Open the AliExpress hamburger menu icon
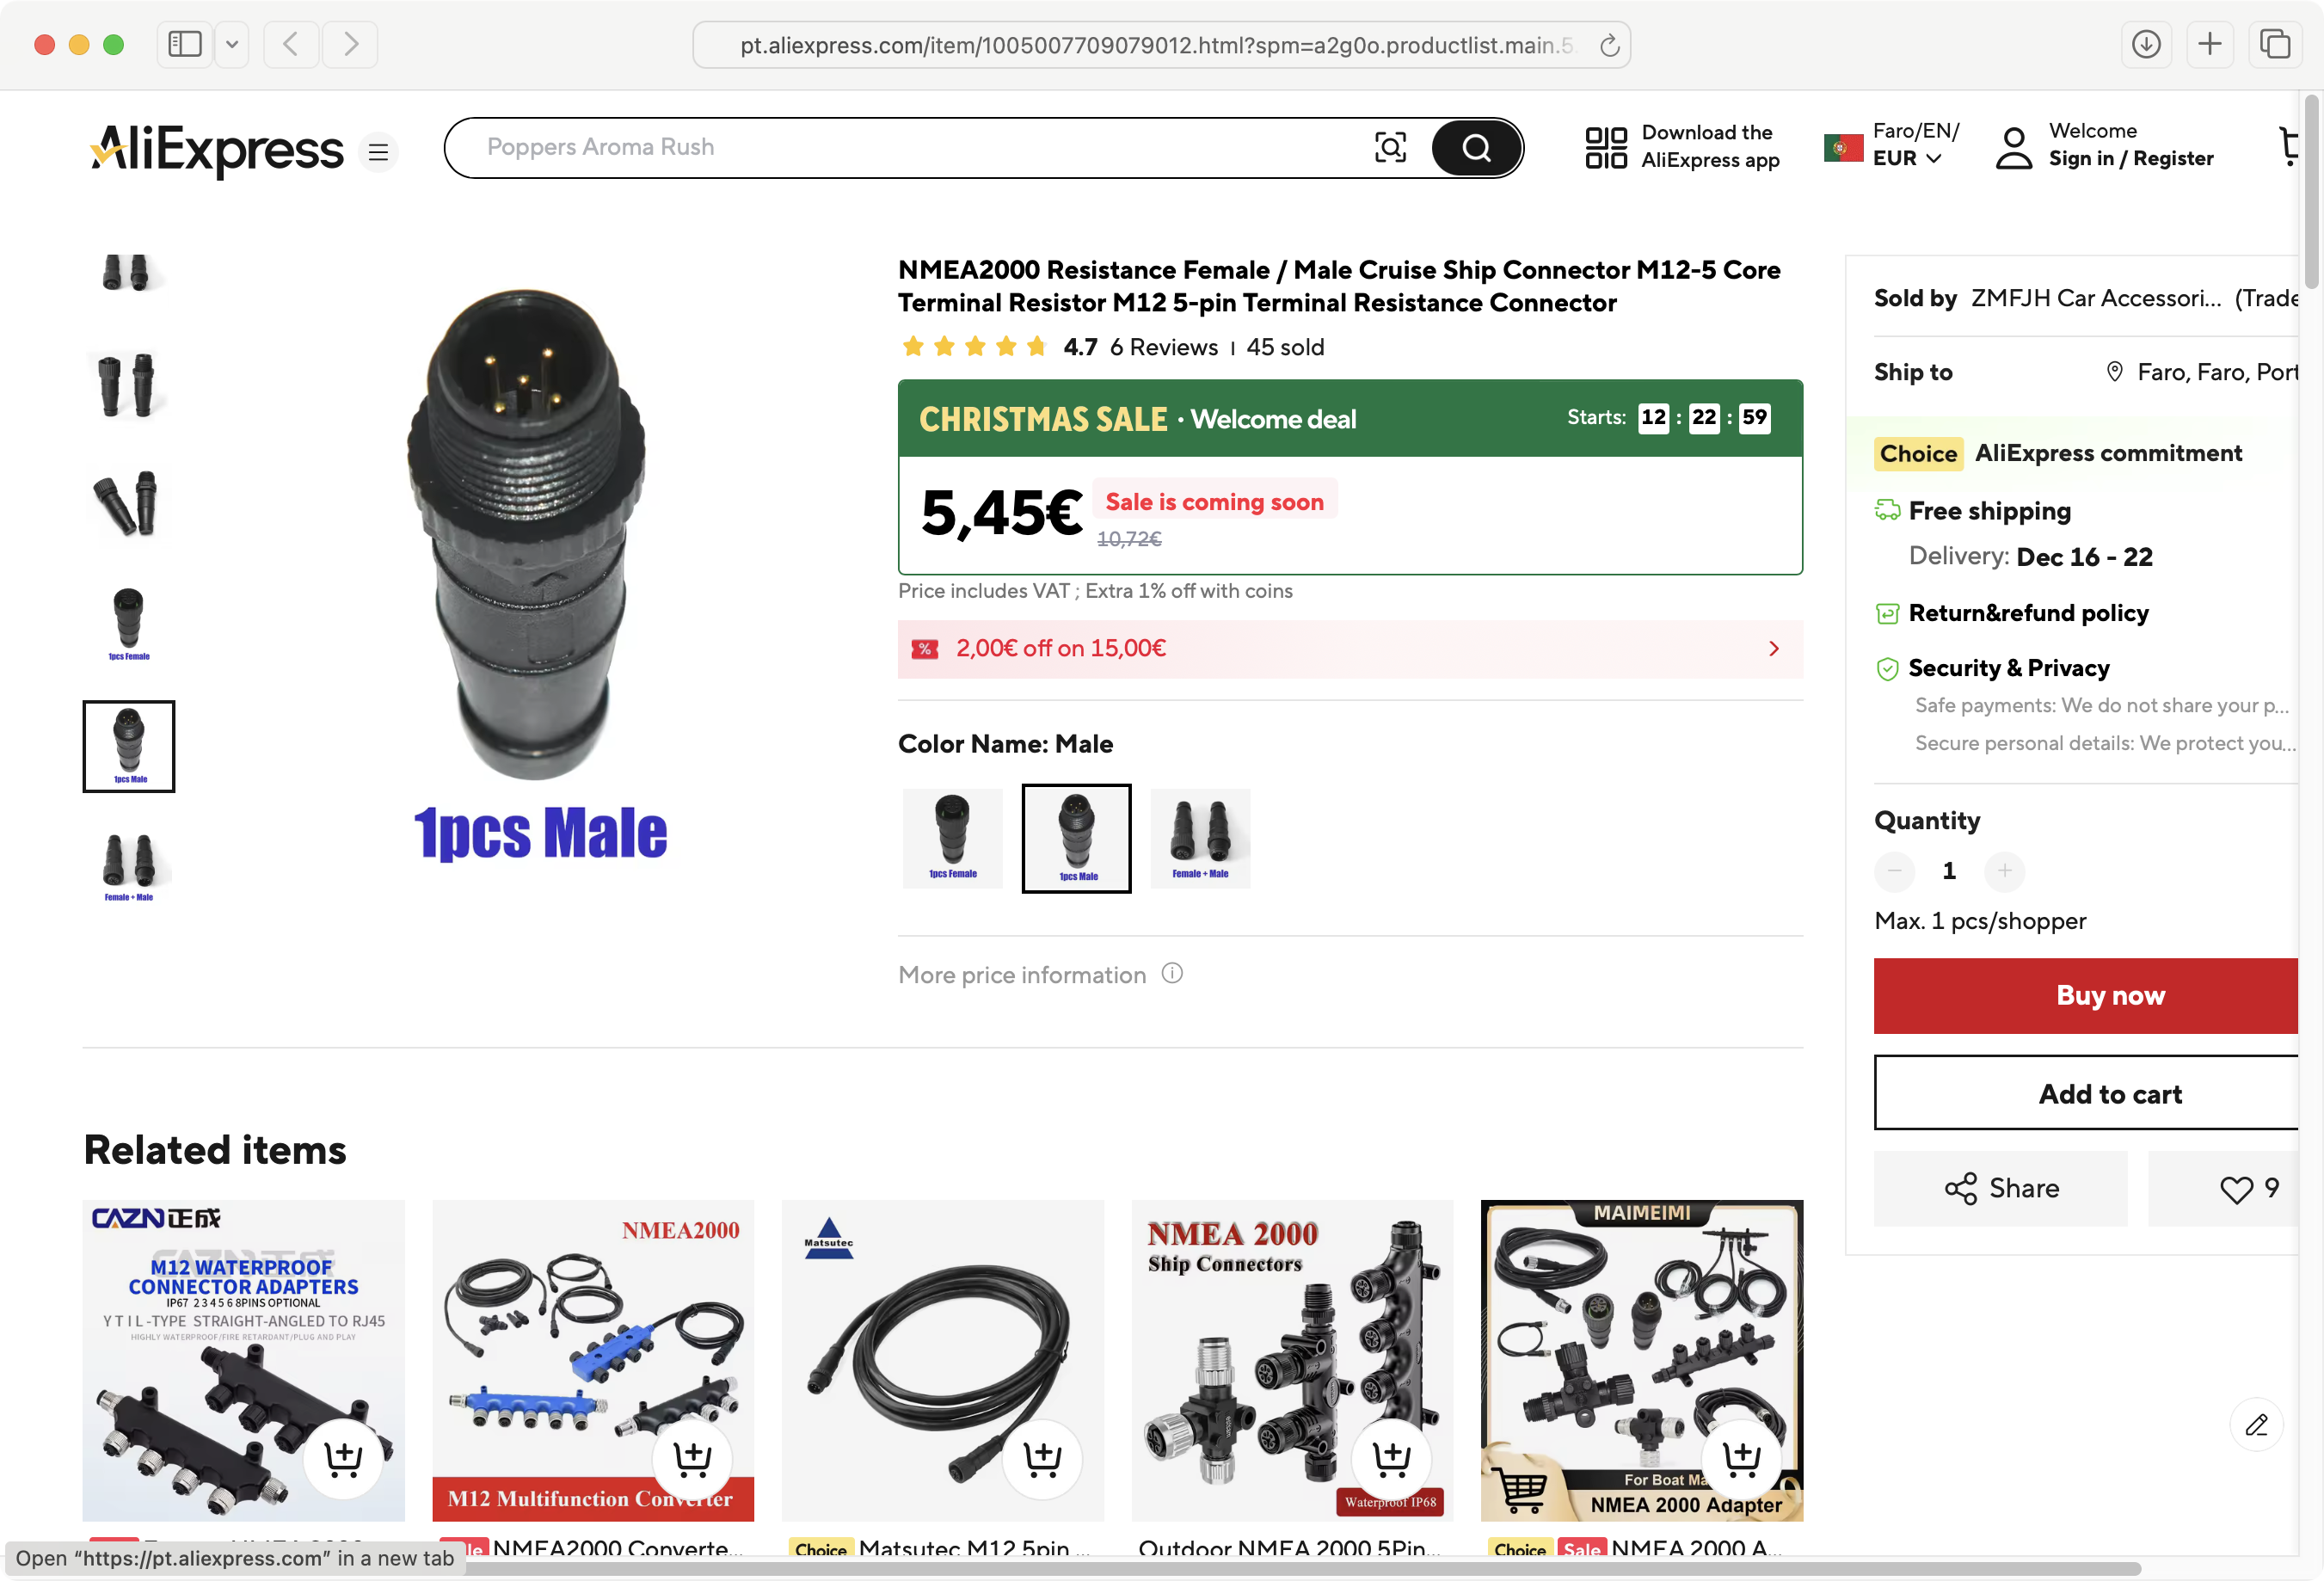 click(378, 152)
